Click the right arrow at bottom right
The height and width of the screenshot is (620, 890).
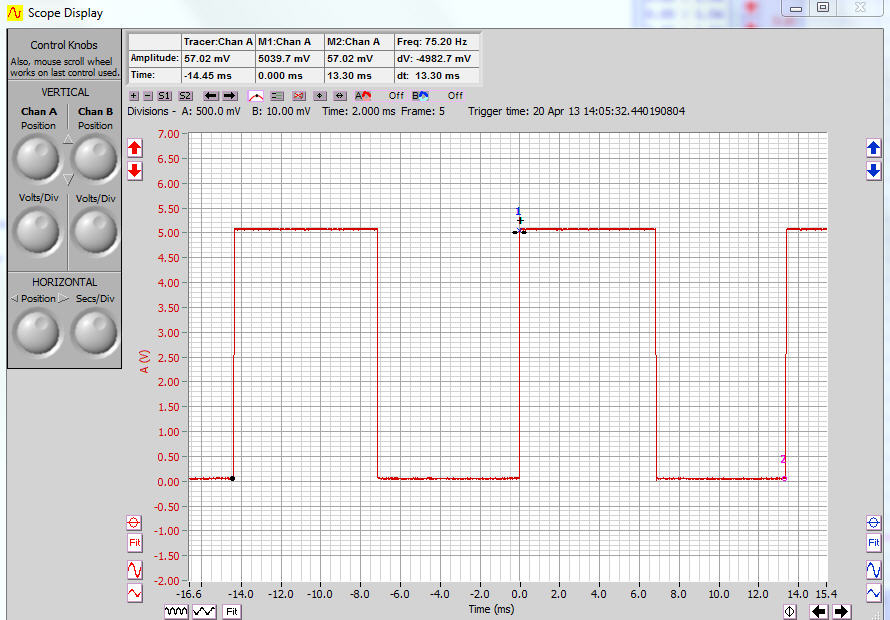pyautogui.click(x=841, y=611)
